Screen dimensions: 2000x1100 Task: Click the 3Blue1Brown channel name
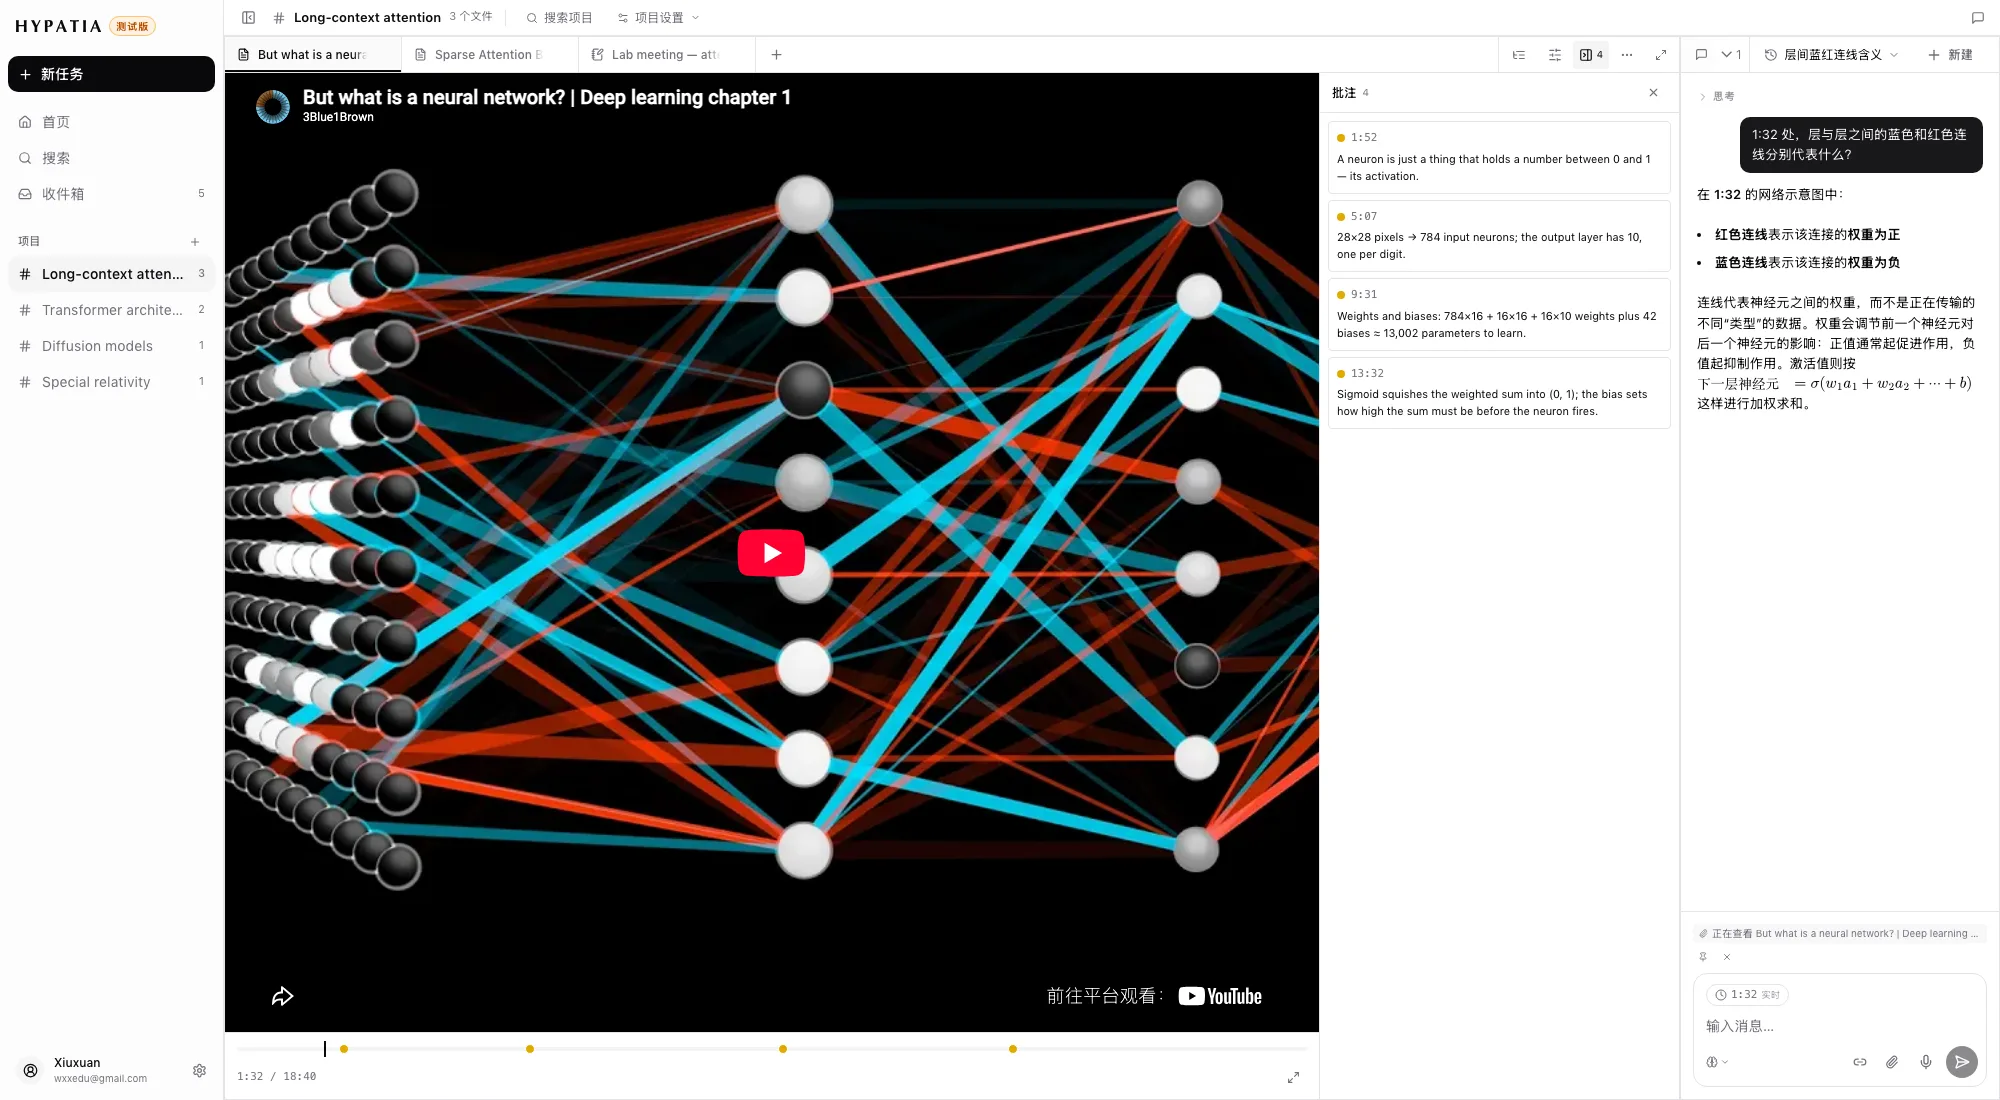pyautogui.click(x=338, y=117)
